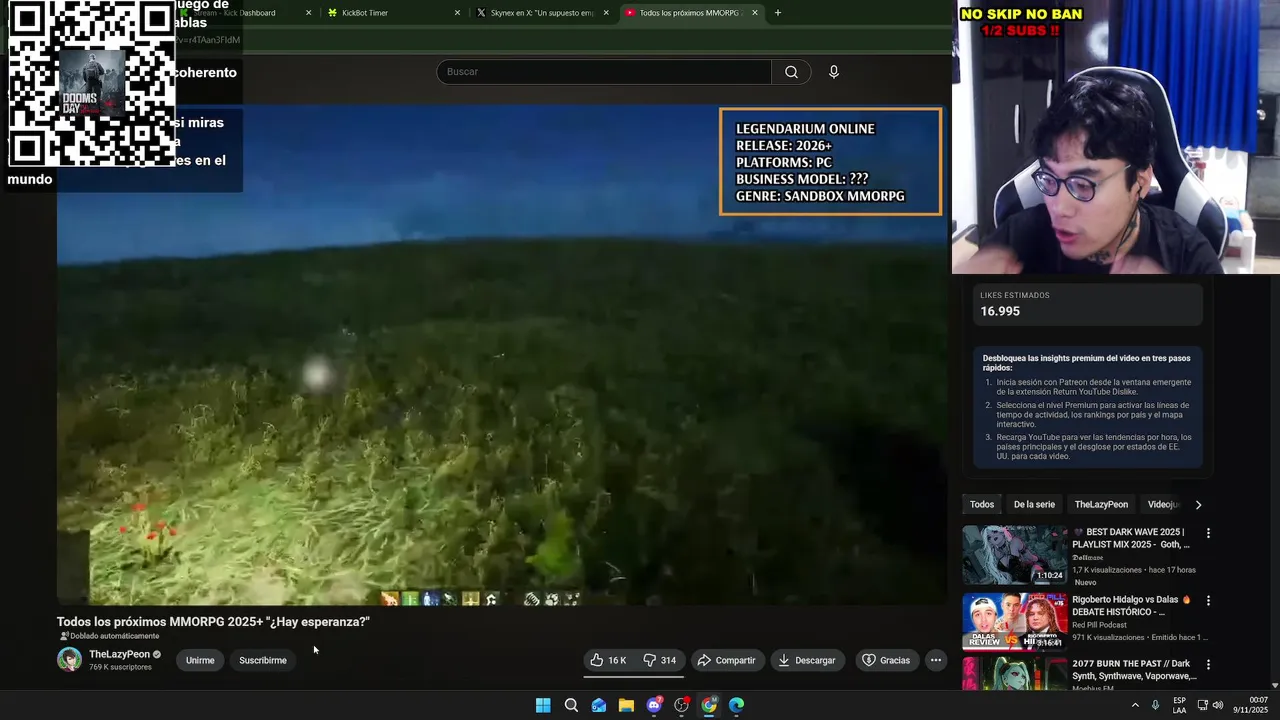Switch to the Stream - Kick Dashboard tab
The width and height of the screenshot is (1280, 720).
click(245, 13)
